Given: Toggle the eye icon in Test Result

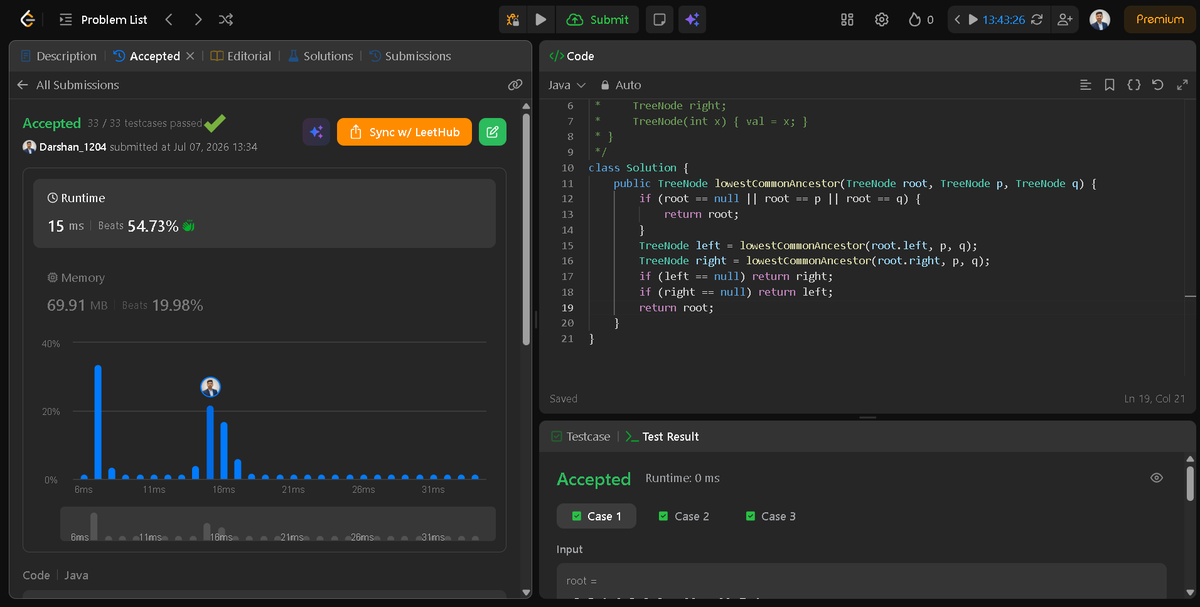Looking at the screenshot, I should (1157, 478).
